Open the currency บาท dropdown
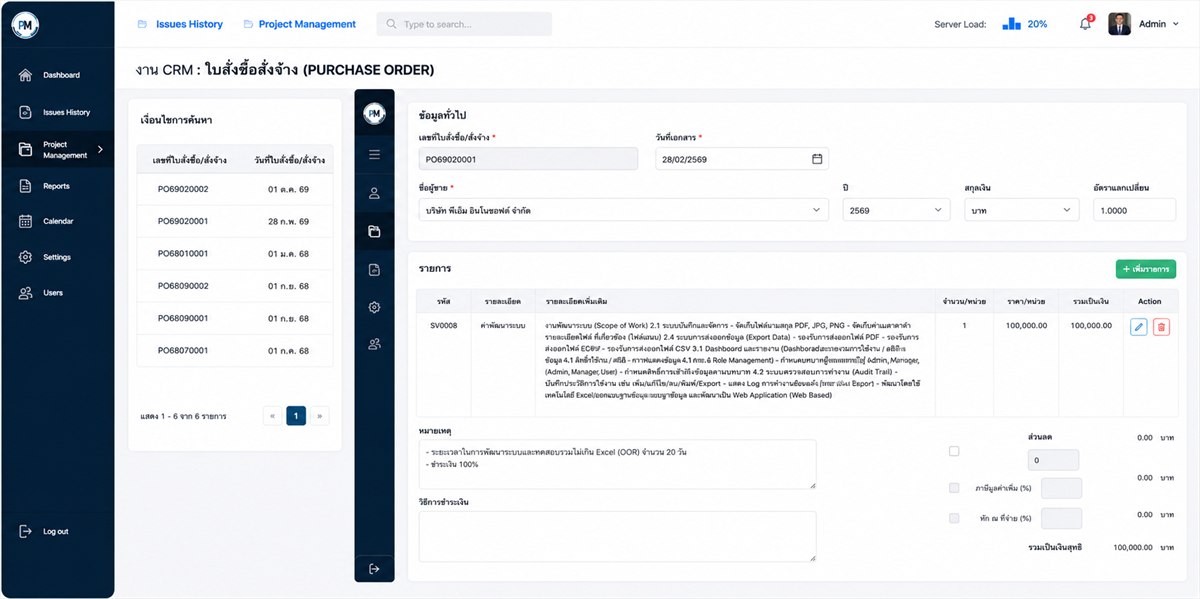This screenshot has height=599, width=1200. [1021, 210]
